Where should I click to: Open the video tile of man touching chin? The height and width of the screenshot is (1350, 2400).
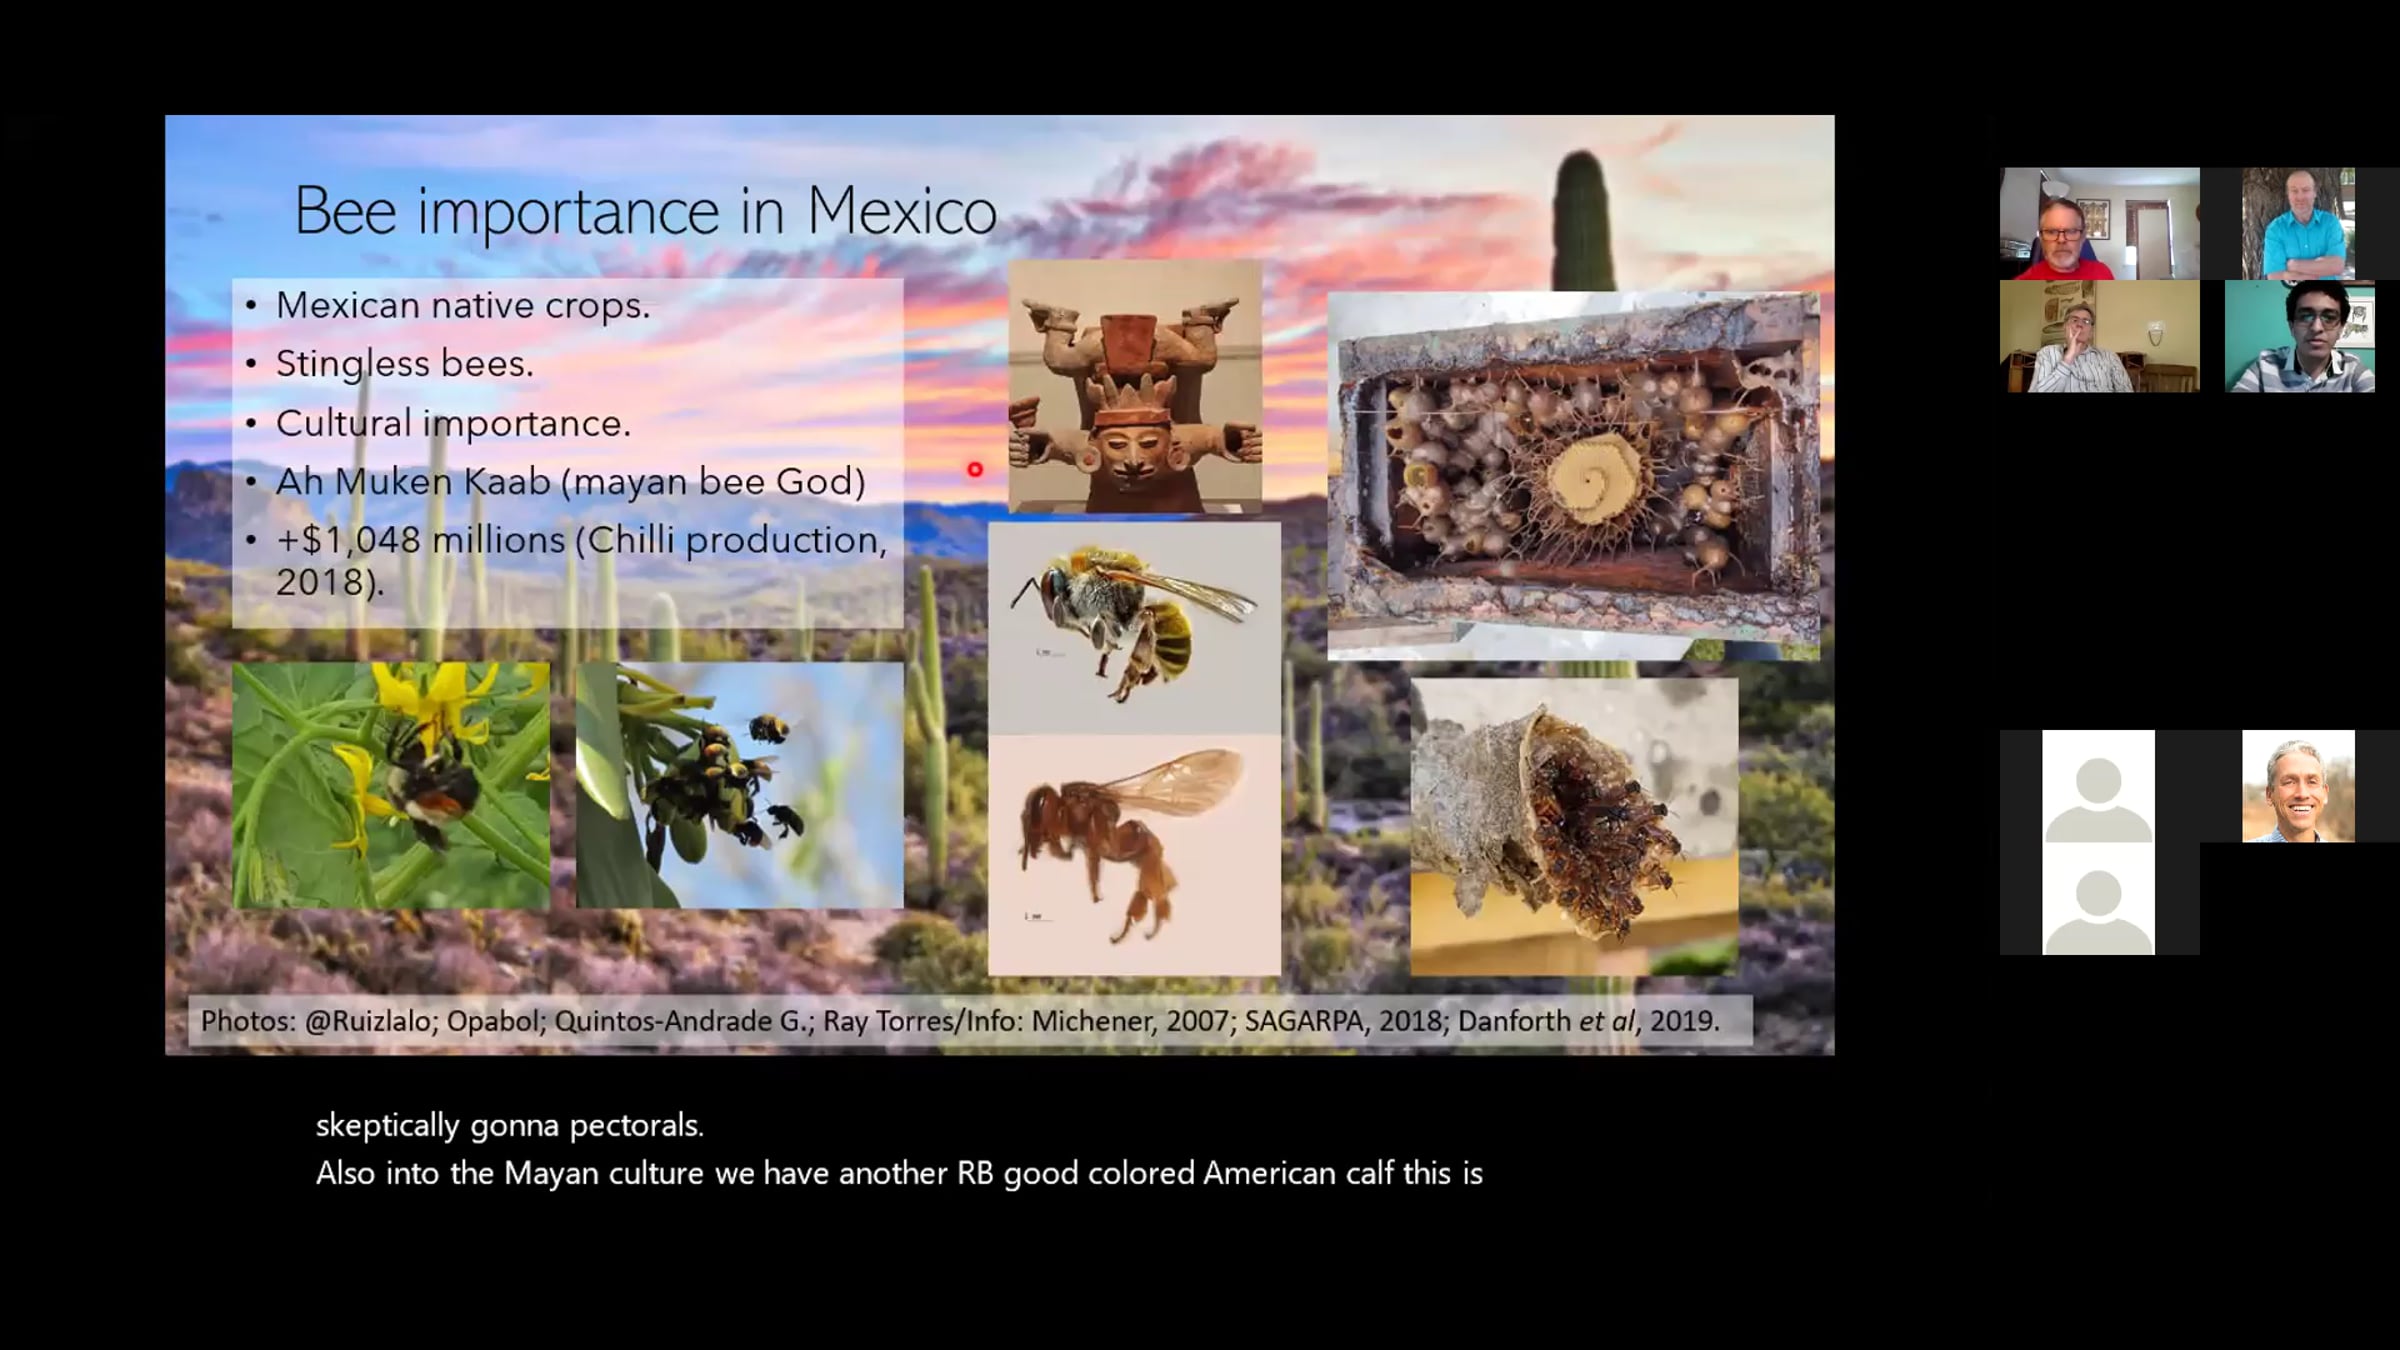point(2099,336)
